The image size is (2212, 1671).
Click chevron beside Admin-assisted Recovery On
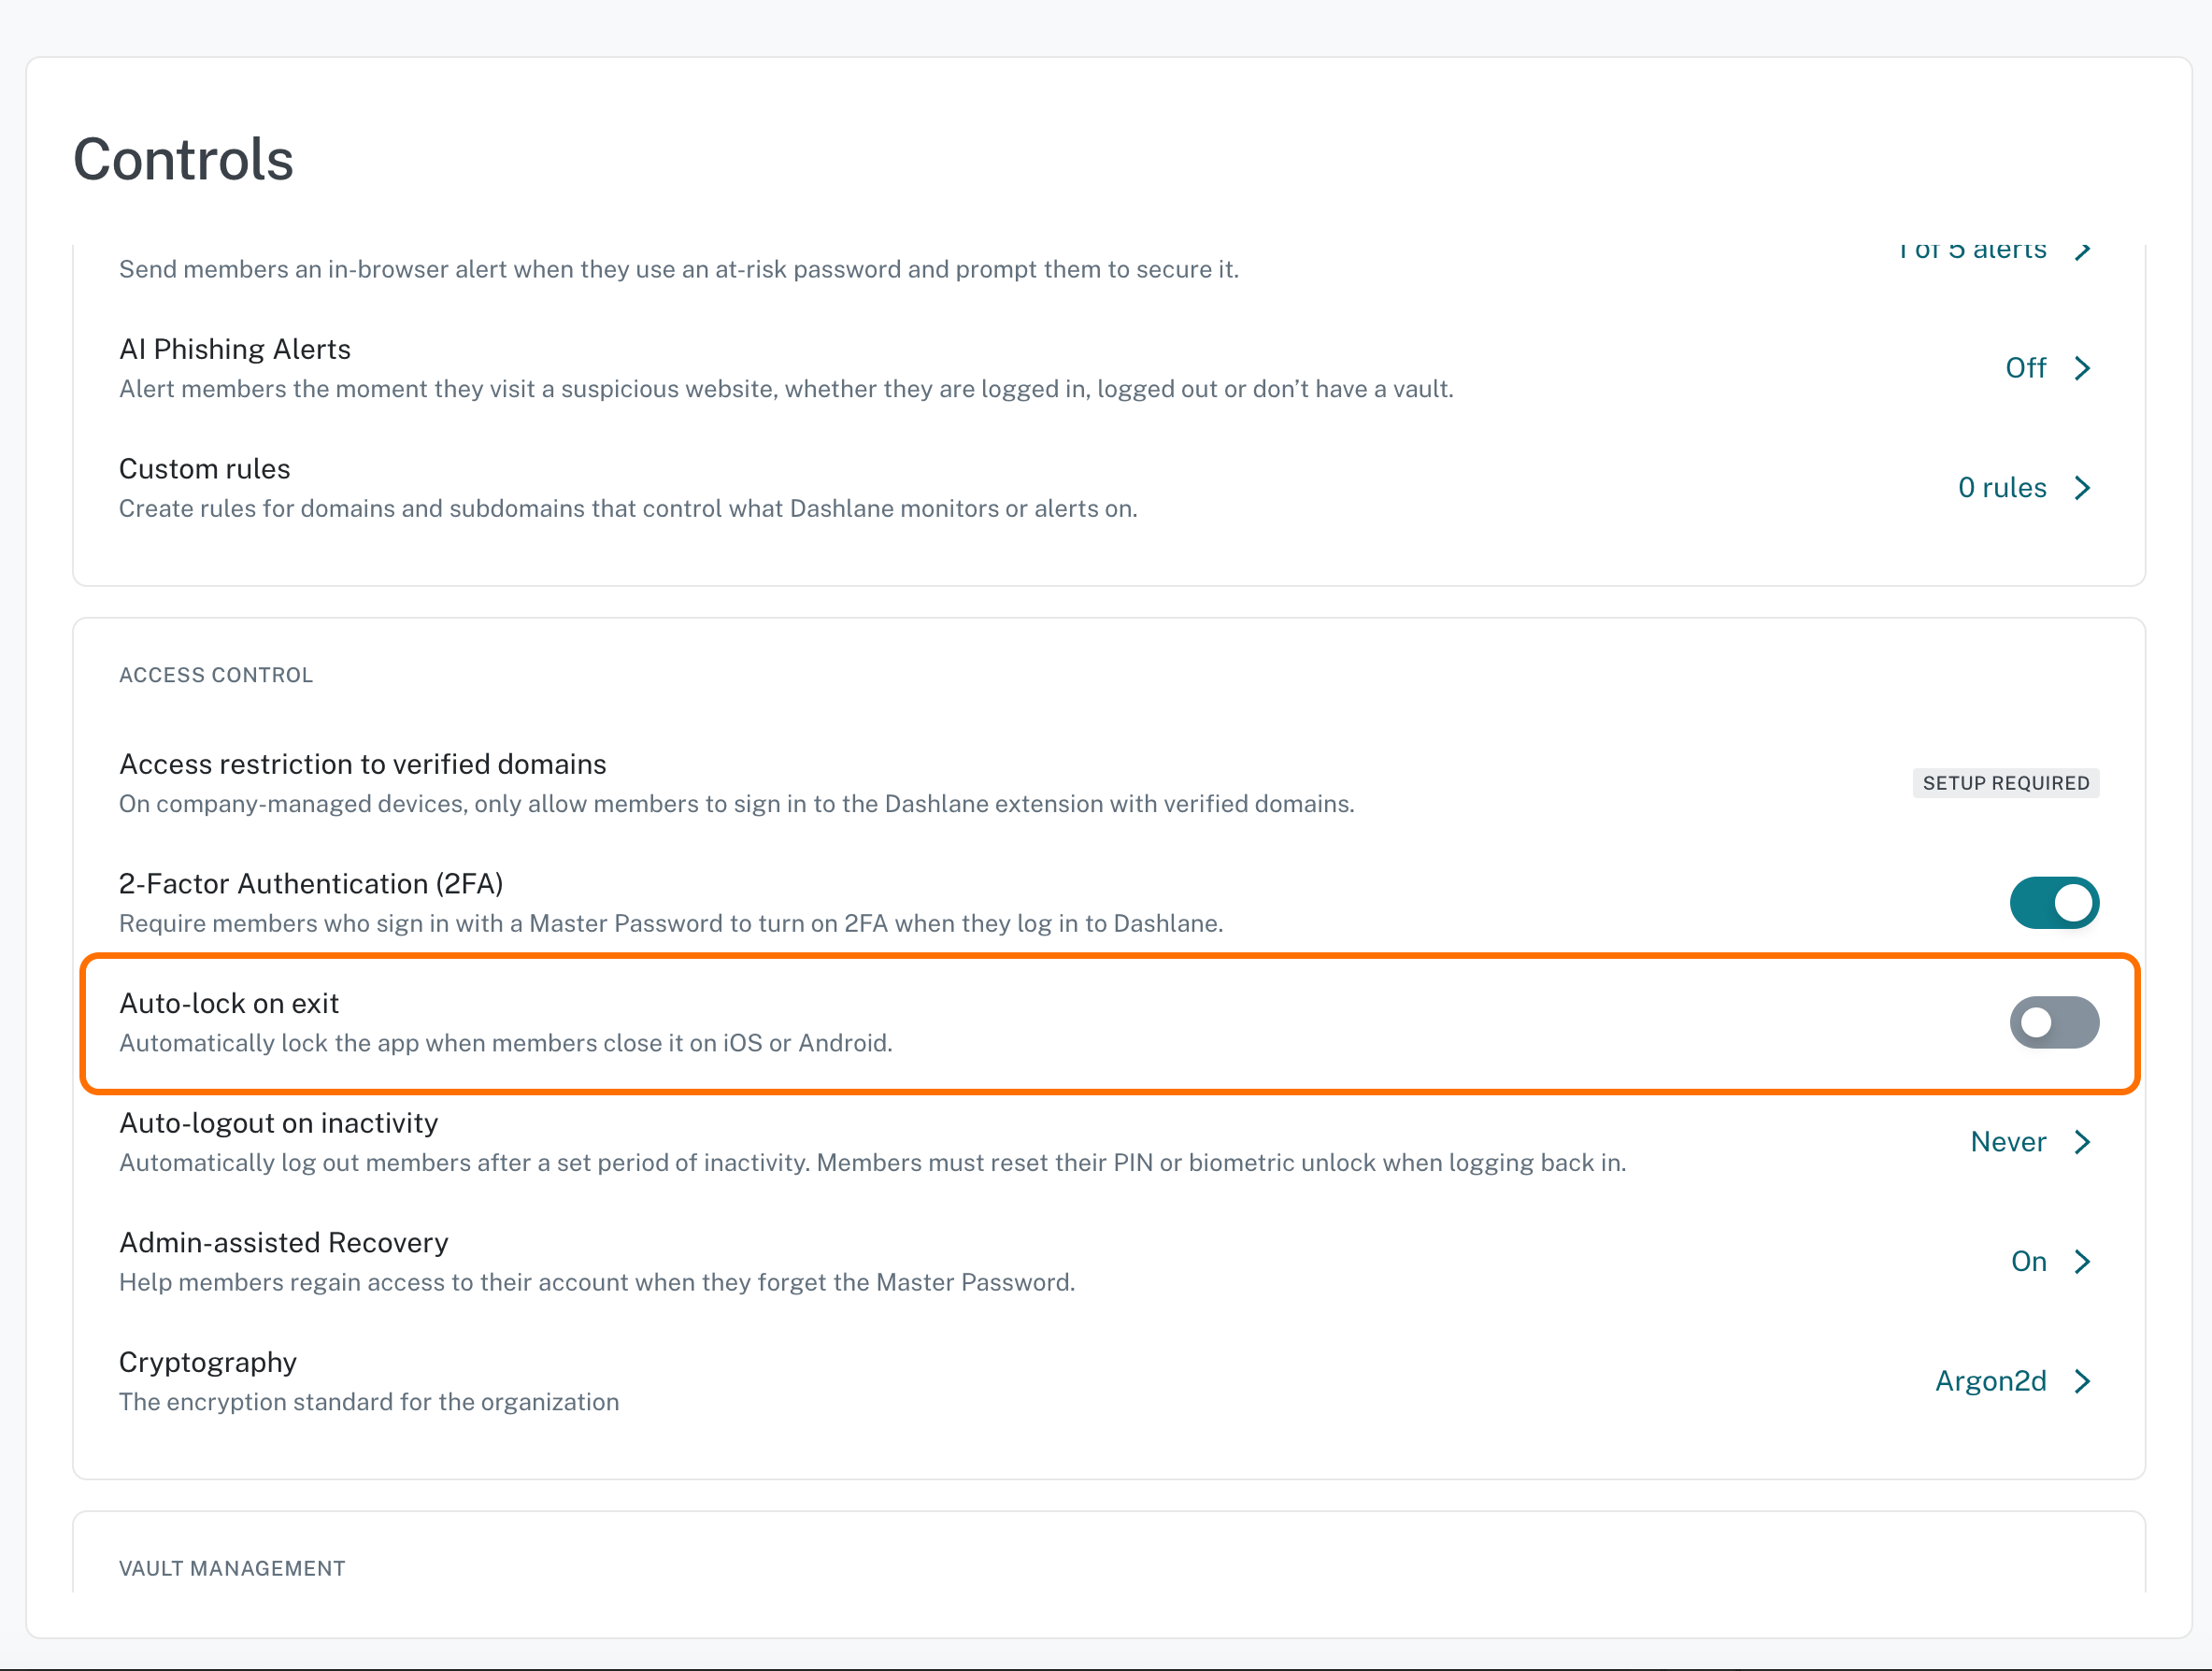tap(2083, 1262)
